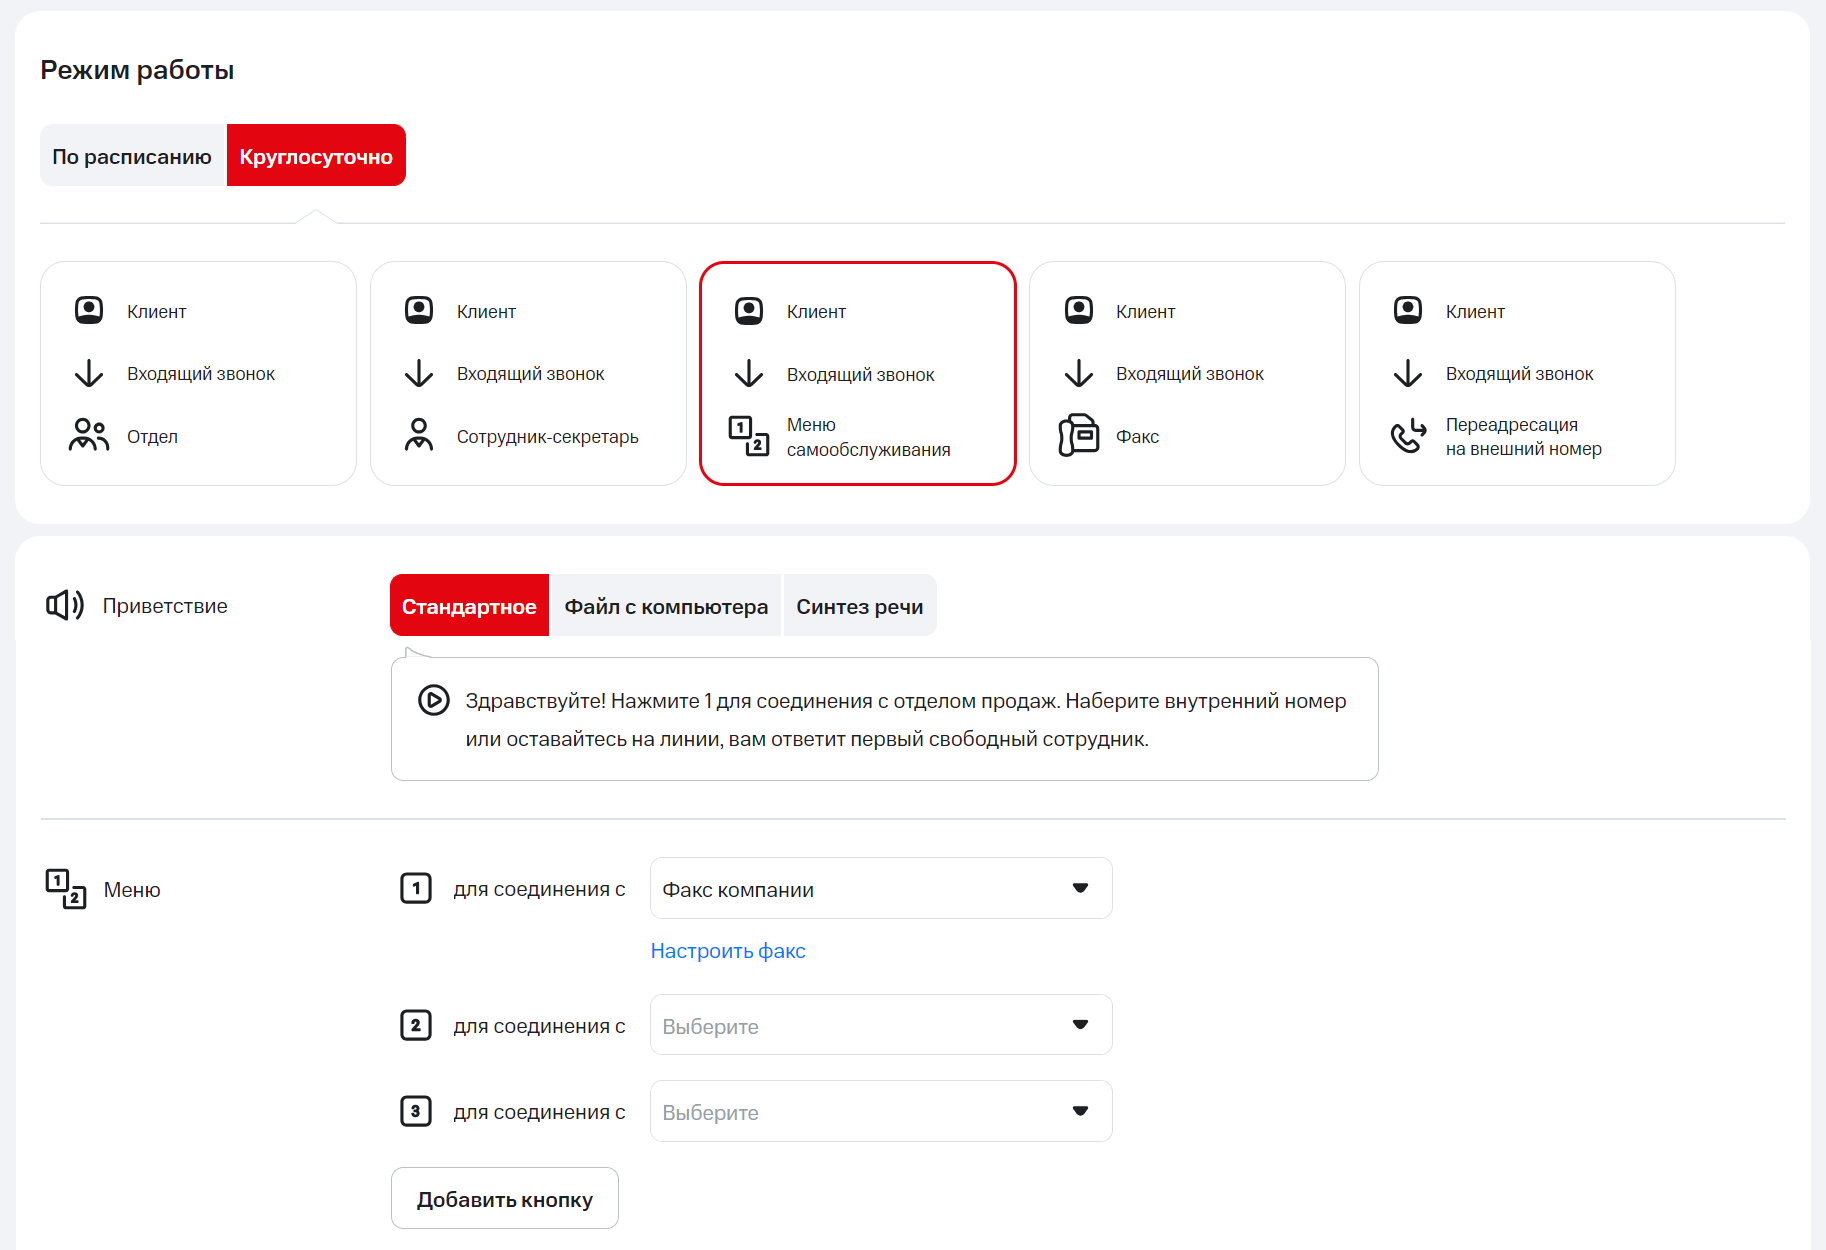Click the Факс machine icon
Viewport: 1826px width, 1250px height.
(1078, 436)
